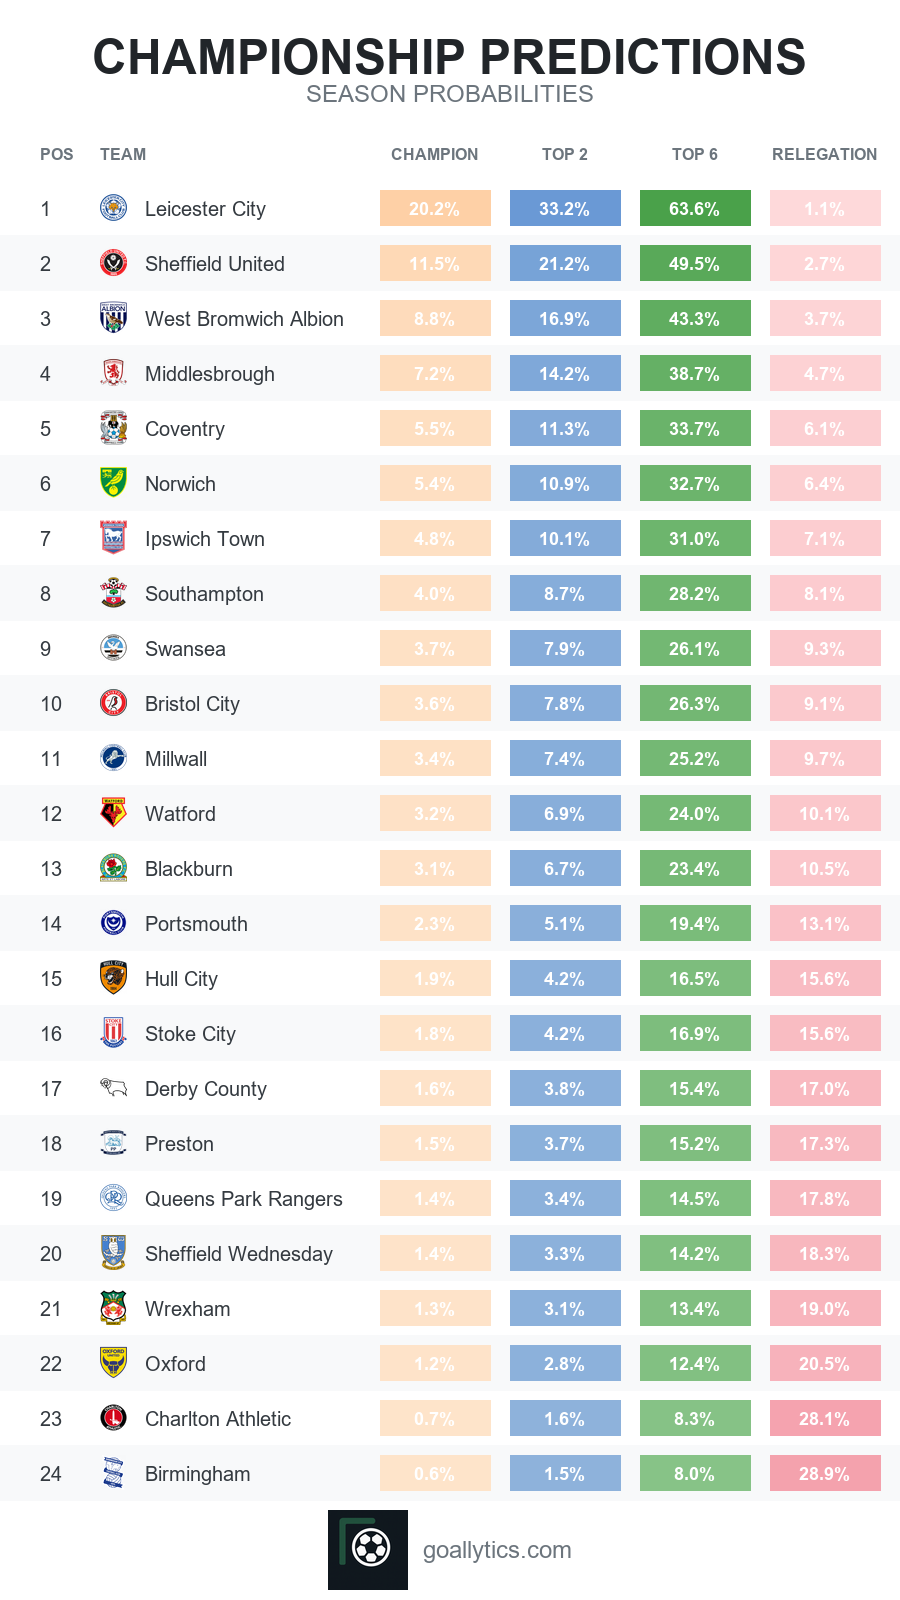Select Leicester City's 63.6% top 6 cell
This screenshot has height=1600, width=900.
click(x=695, y=208)
